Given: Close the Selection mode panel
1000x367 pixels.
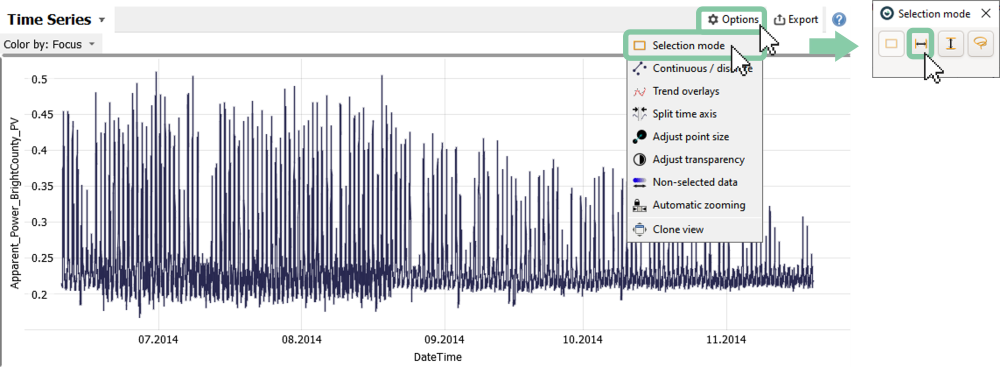Looking at the screenshot, I should tap(985, 13).
